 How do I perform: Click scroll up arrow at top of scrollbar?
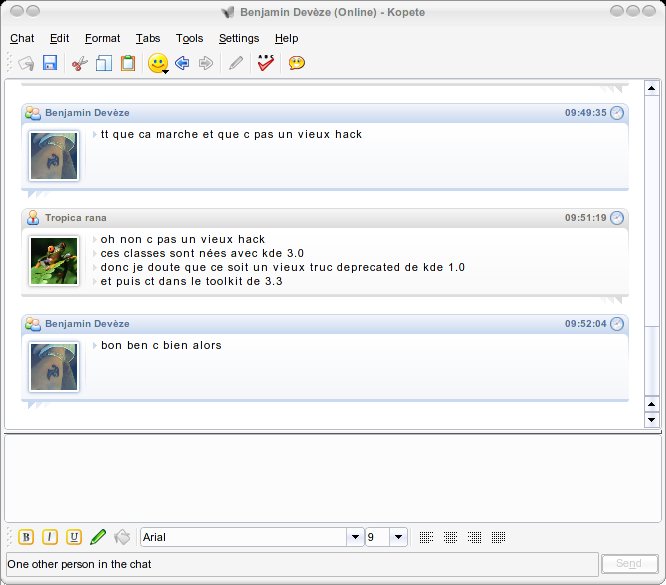pos(651,88)
